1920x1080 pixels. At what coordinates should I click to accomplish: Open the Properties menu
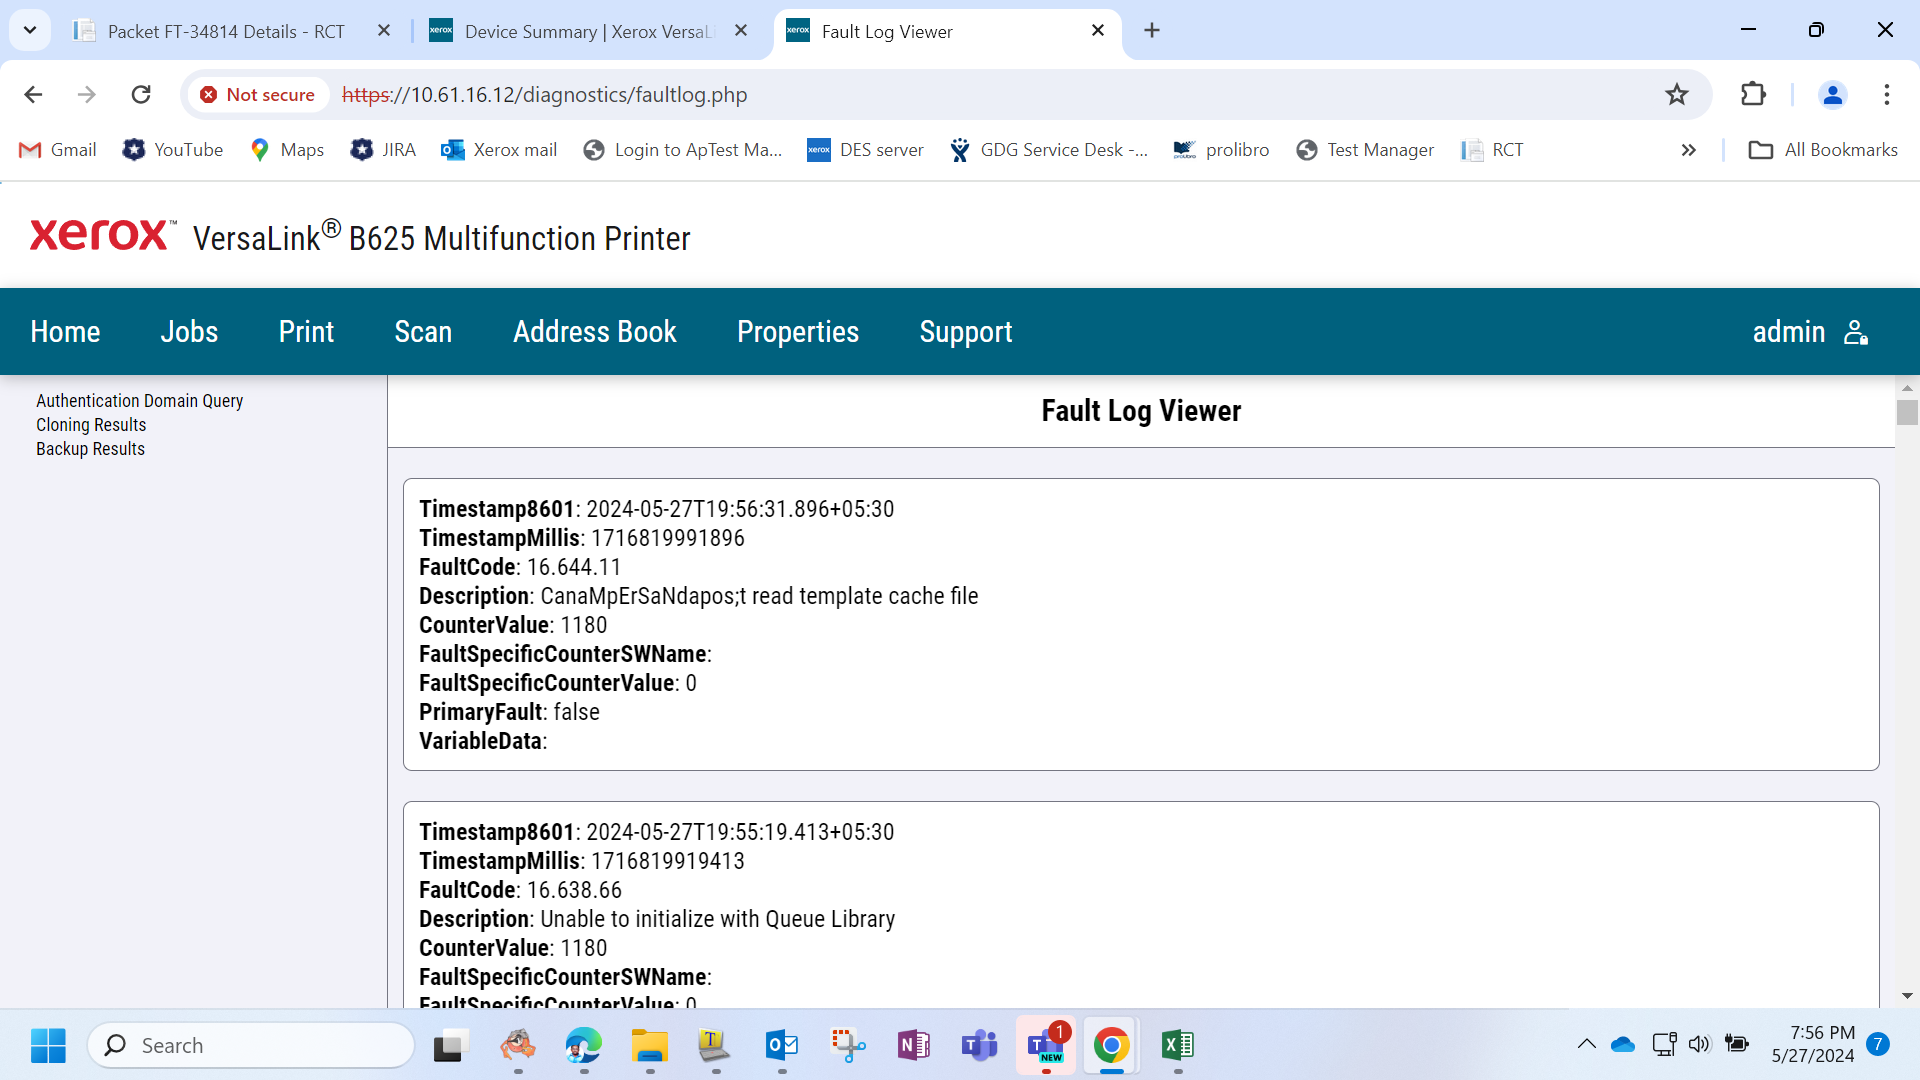pyautogui.click(x=797, y=332)
